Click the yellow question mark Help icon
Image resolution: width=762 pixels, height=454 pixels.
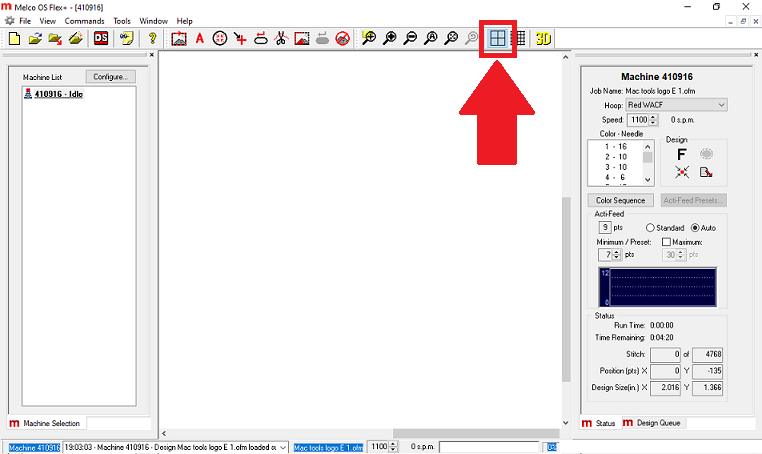153,38
